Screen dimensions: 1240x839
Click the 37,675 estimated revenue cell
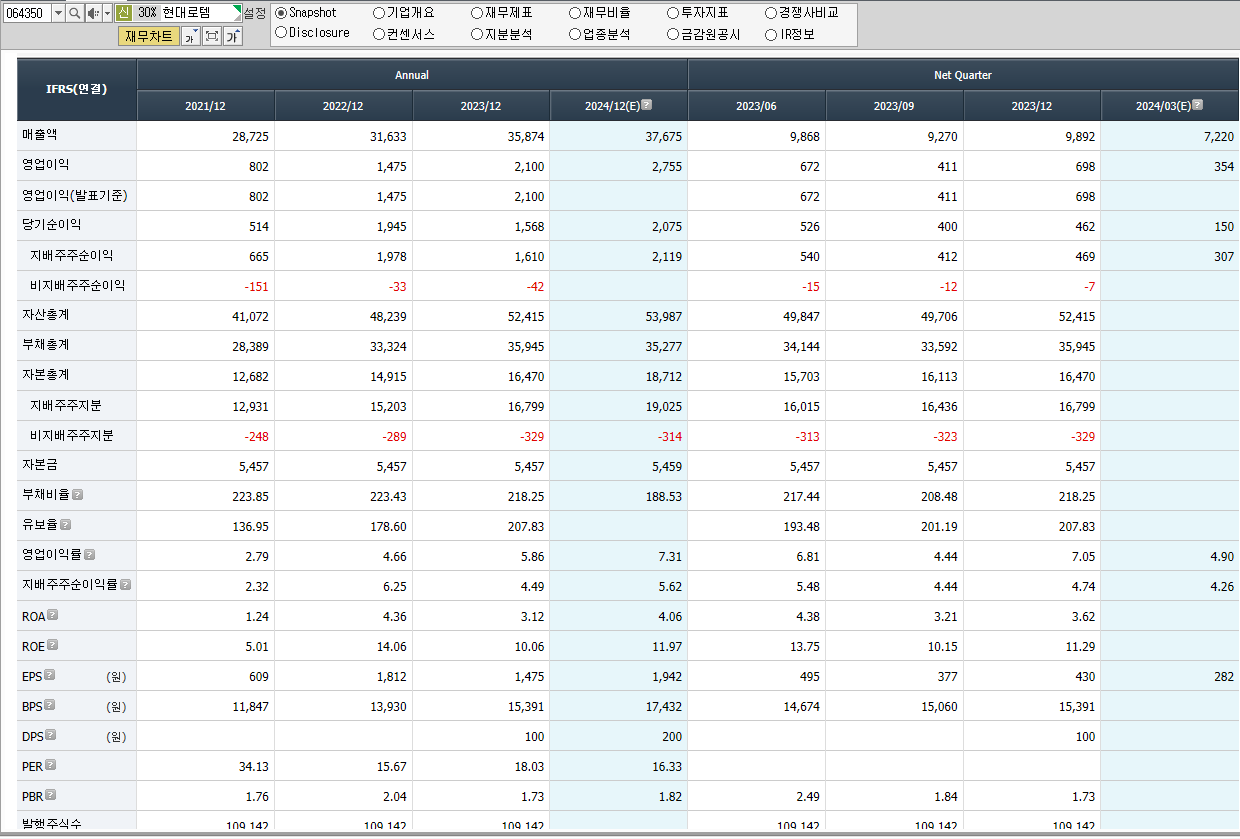coord(619,136)
